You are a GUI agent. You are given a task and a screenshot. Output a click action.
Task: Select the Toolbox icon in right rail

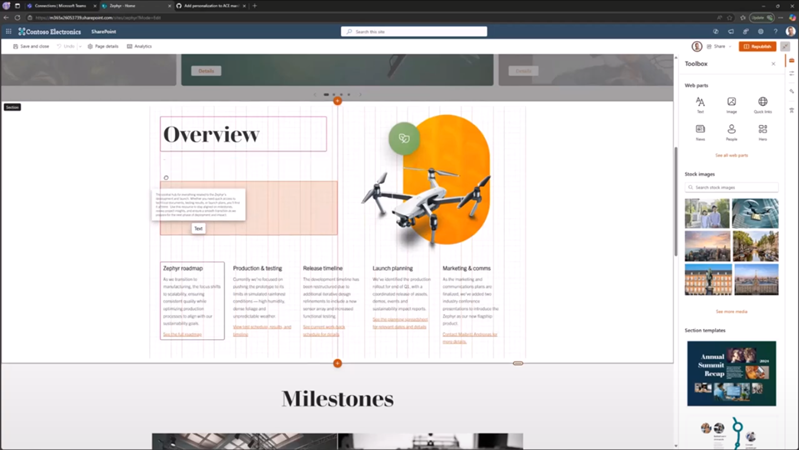(791, 61)
